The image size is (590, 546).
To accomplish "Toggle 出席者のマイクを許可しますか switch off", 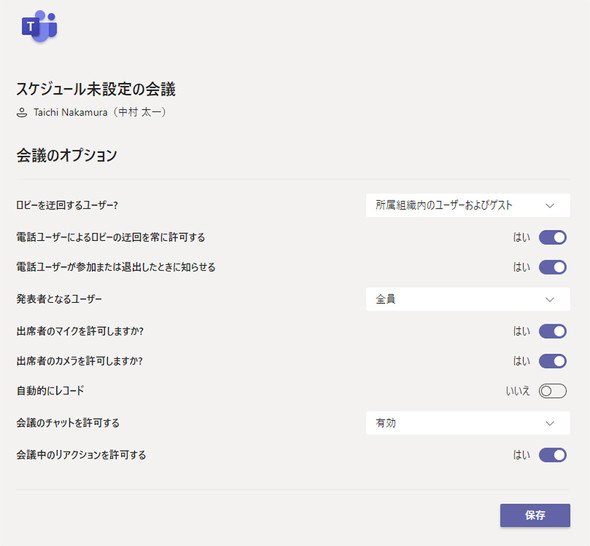I will point(552,331).
